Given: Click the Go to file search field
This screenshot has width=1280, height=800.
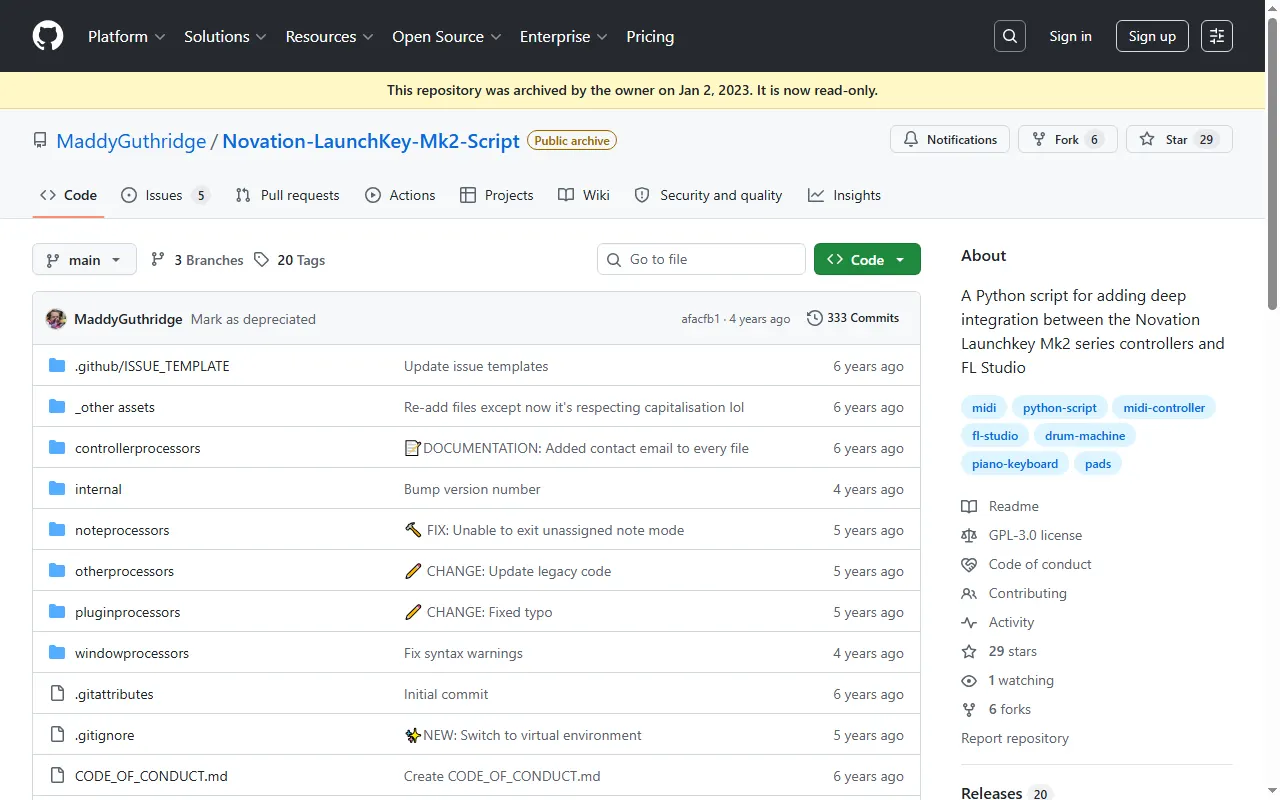Looking at the screenshot, I should click(701, 260).
